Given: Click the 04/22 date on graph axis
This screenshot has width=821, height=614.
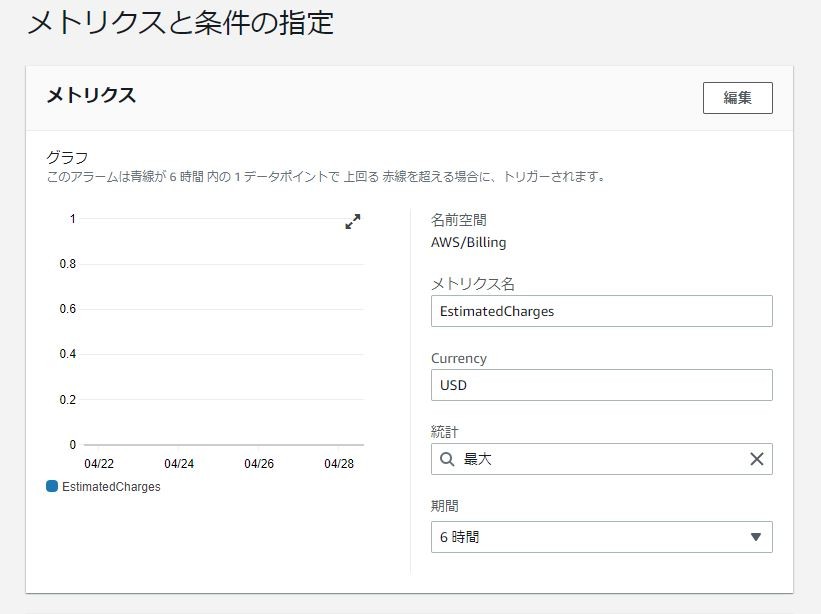Looking at the screenshot, I should 99,464.
